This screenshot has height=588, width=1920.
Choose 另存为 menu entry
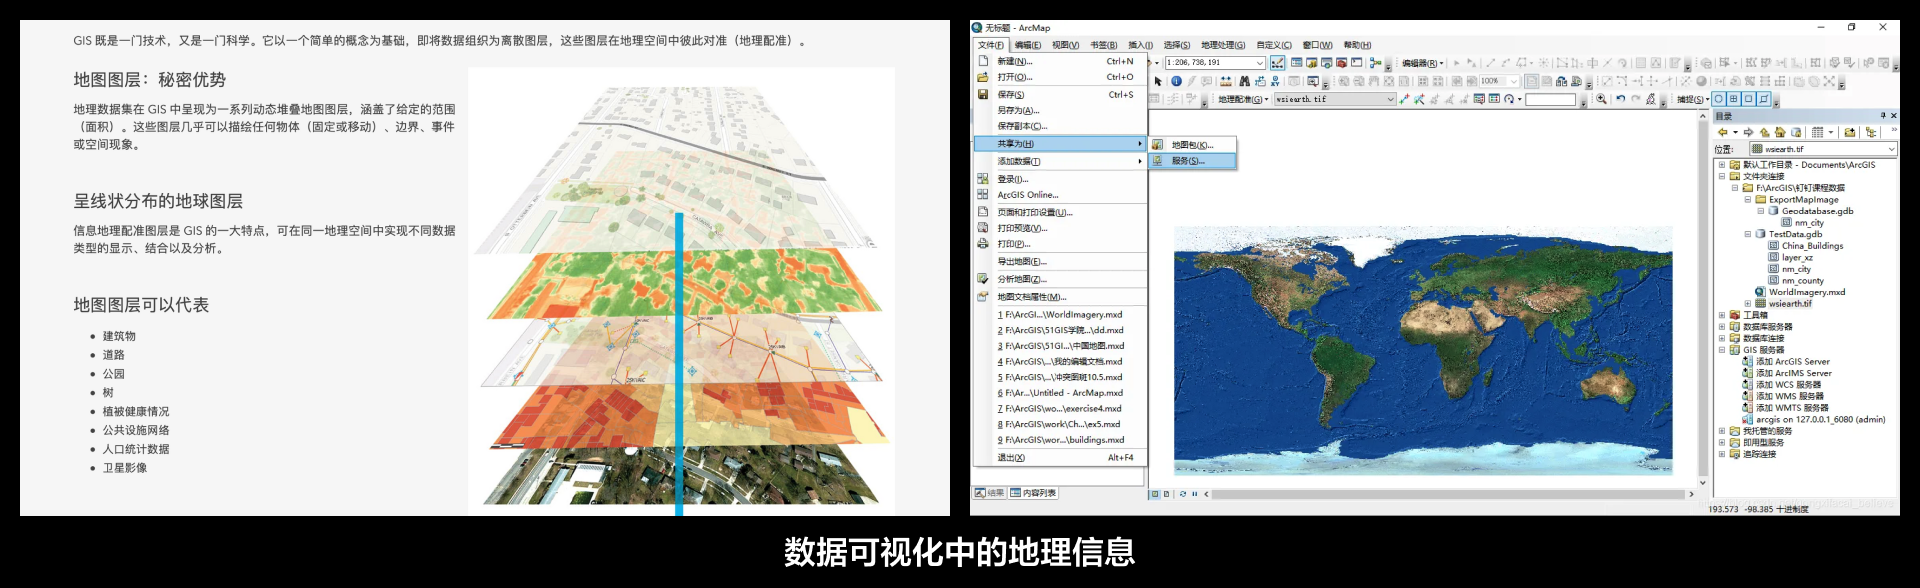click(1060, 110)
